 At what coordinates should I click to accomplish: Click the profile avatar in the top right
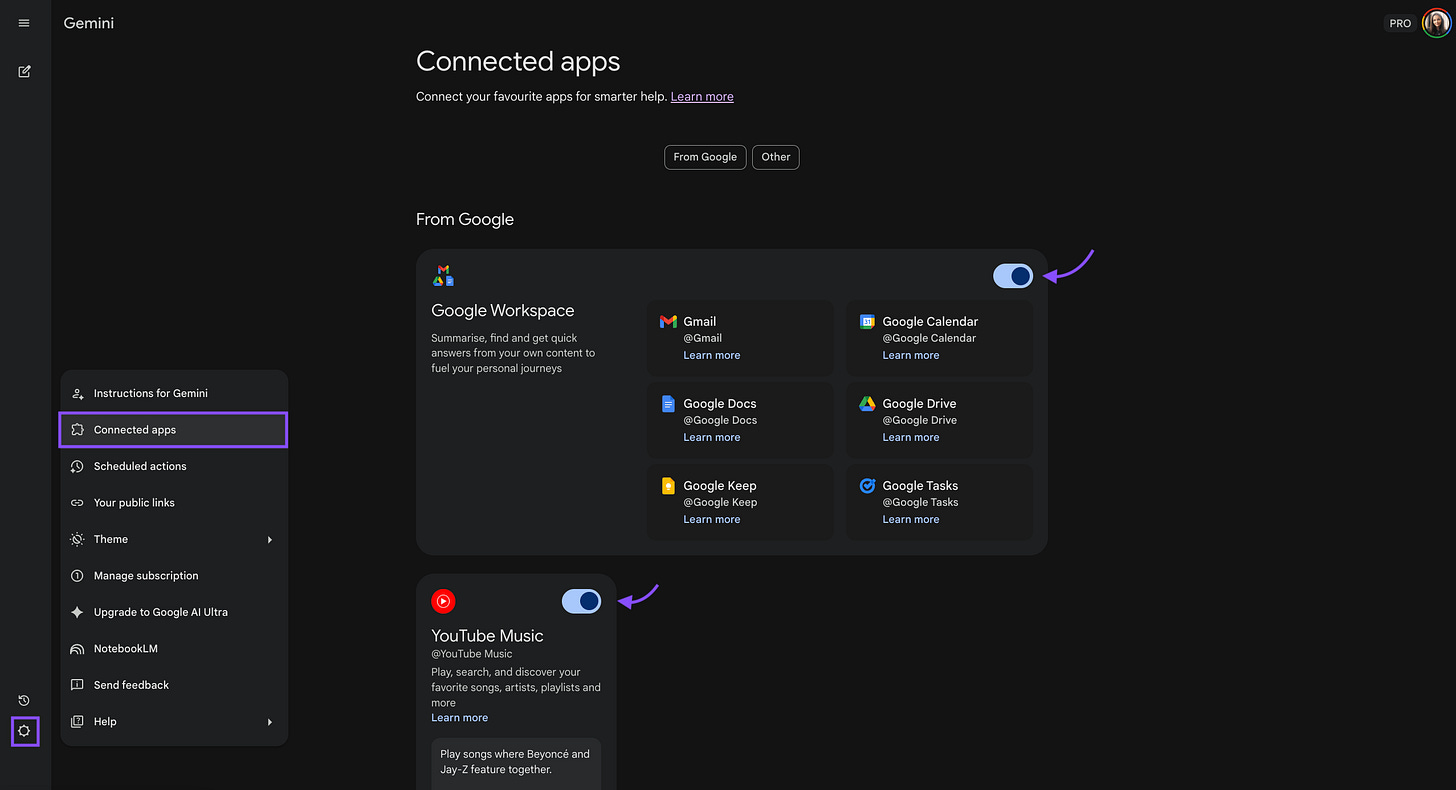(1435, 22)
